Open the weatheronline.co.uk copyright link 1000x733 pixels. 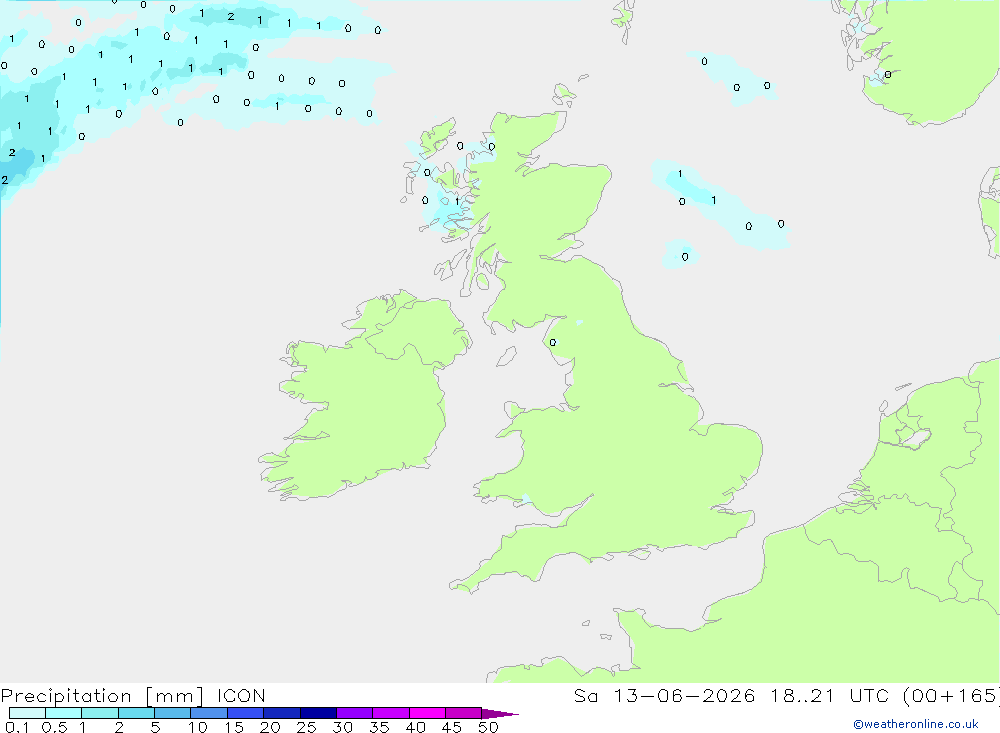click(916, 724)
